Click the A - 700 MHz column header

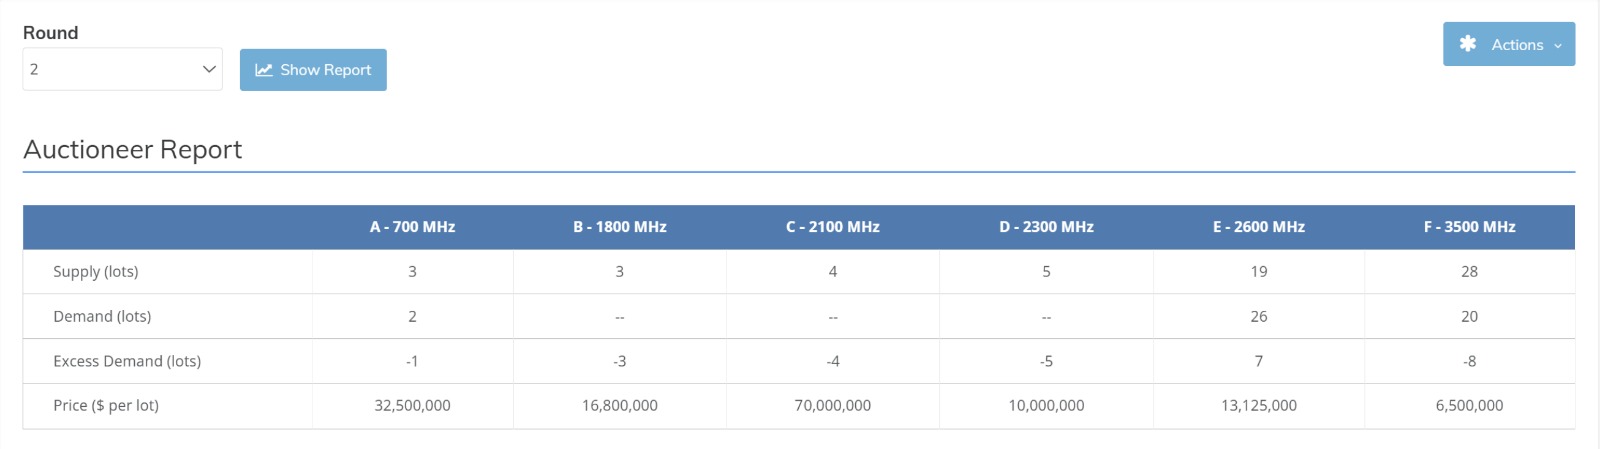click(x=412, y=227)
